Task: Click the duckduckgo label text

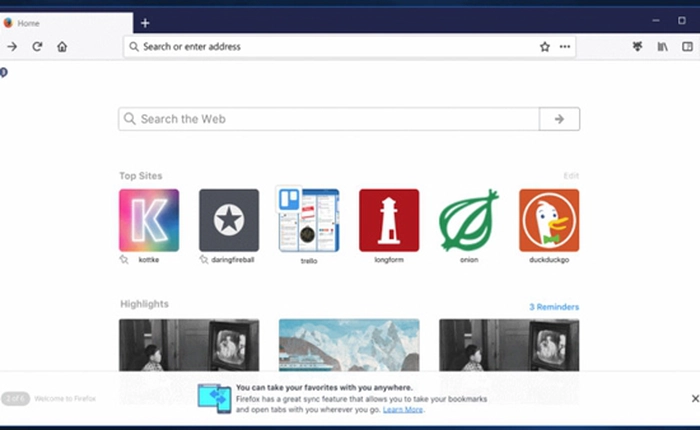Action: point(549,259)
